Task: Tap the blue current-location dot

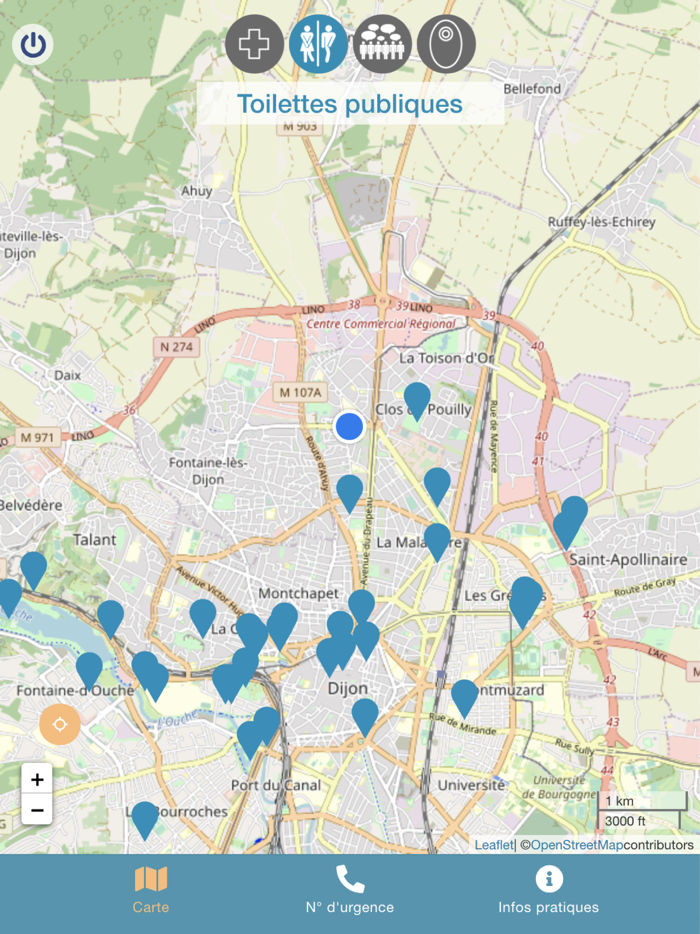Action: (x=349, y=426)
